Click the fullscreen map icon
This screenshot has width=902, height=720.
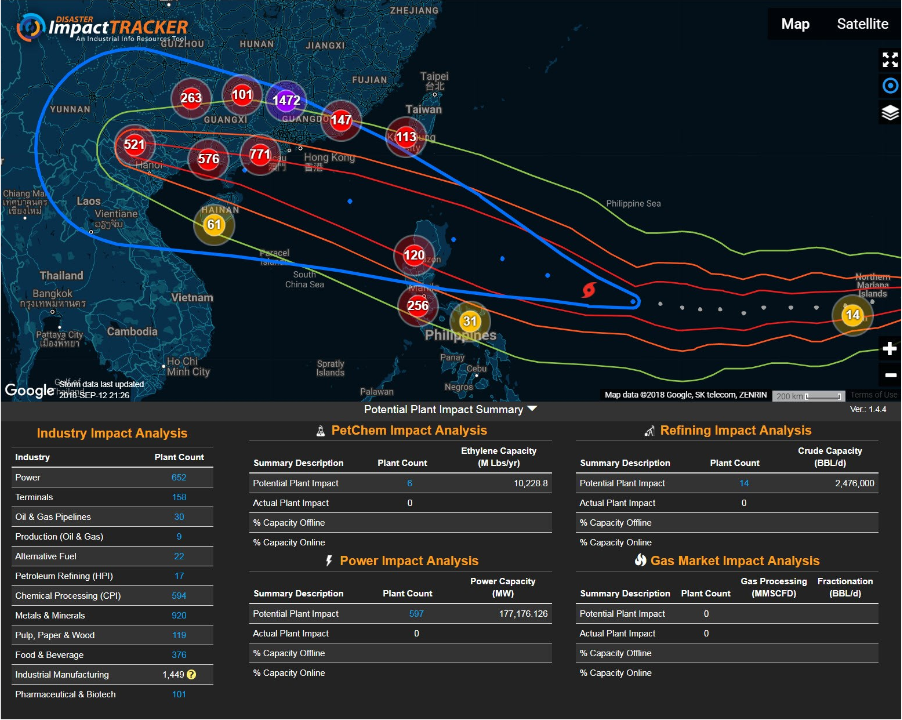[x=890, y=59]
